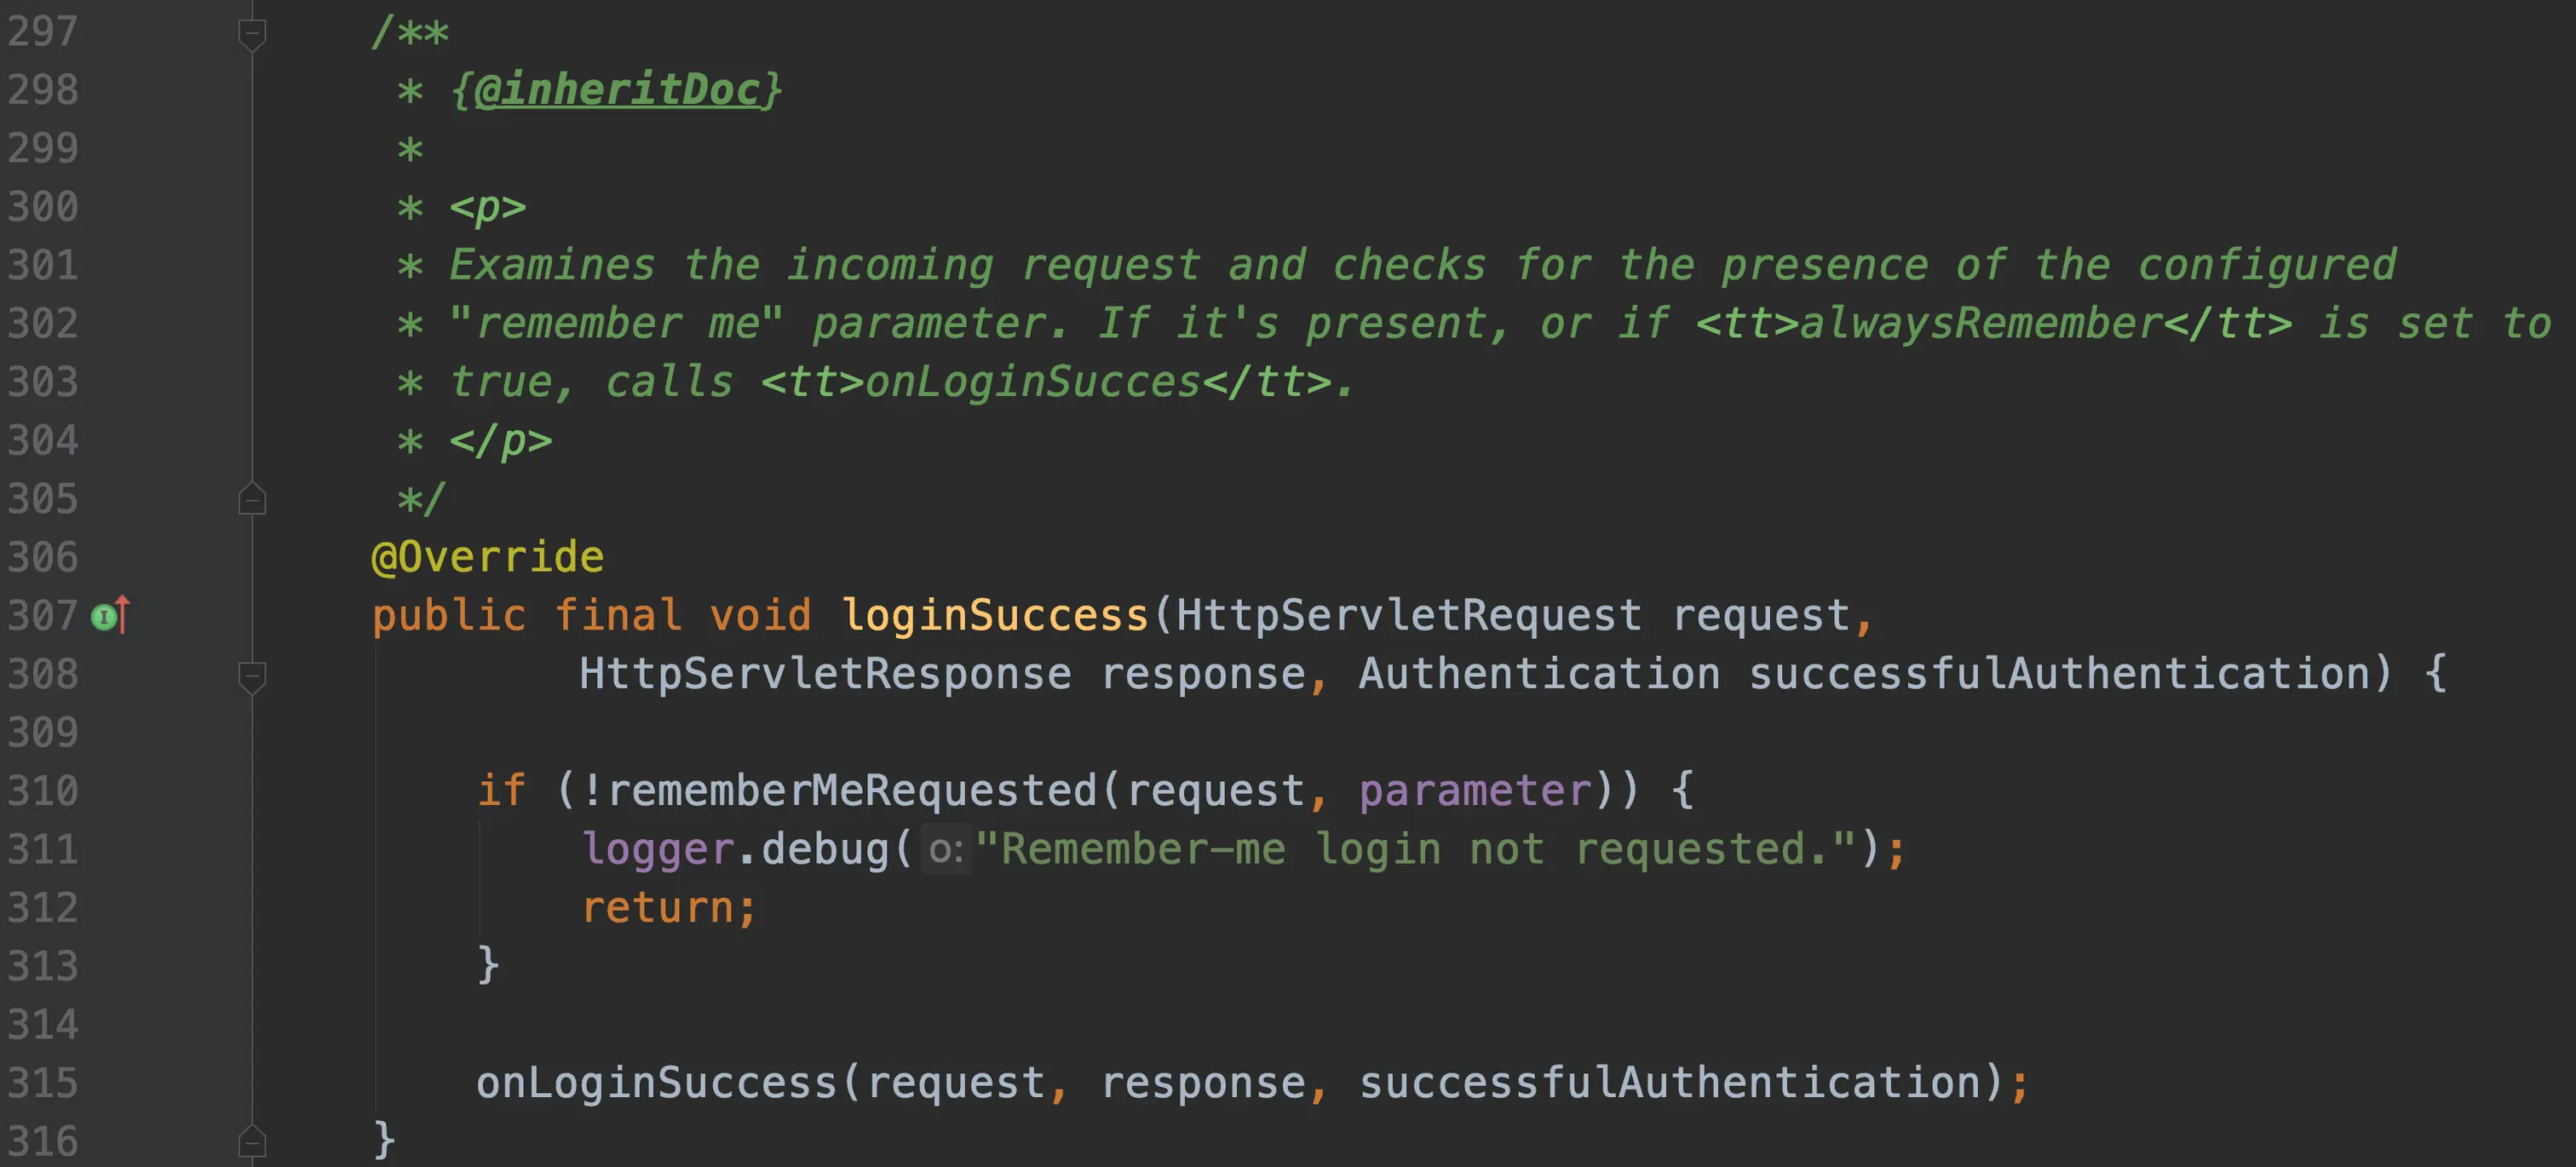Click the purple 'parameter' field reference
Image resolution: width=2576 pixels, height=1167 pixels.
click(1475, 790)
